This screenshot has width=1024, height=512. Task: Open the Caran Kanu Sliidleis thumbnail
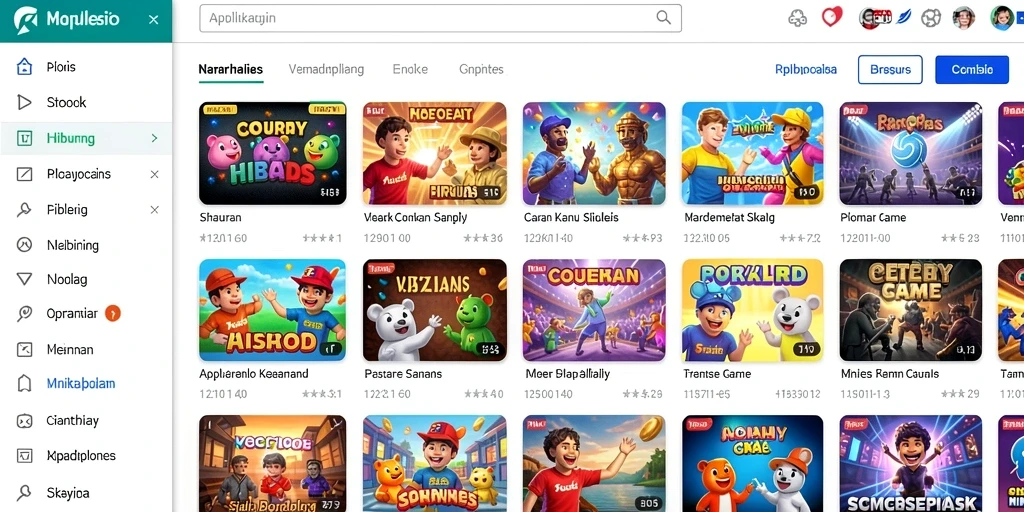click(594, 153)
